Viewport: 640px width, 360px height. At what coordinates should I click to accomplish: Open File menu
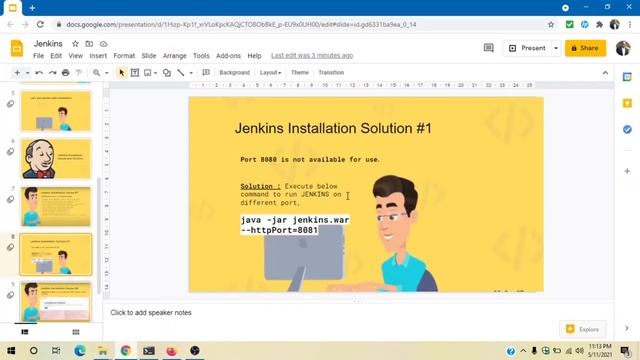[38, 56]
